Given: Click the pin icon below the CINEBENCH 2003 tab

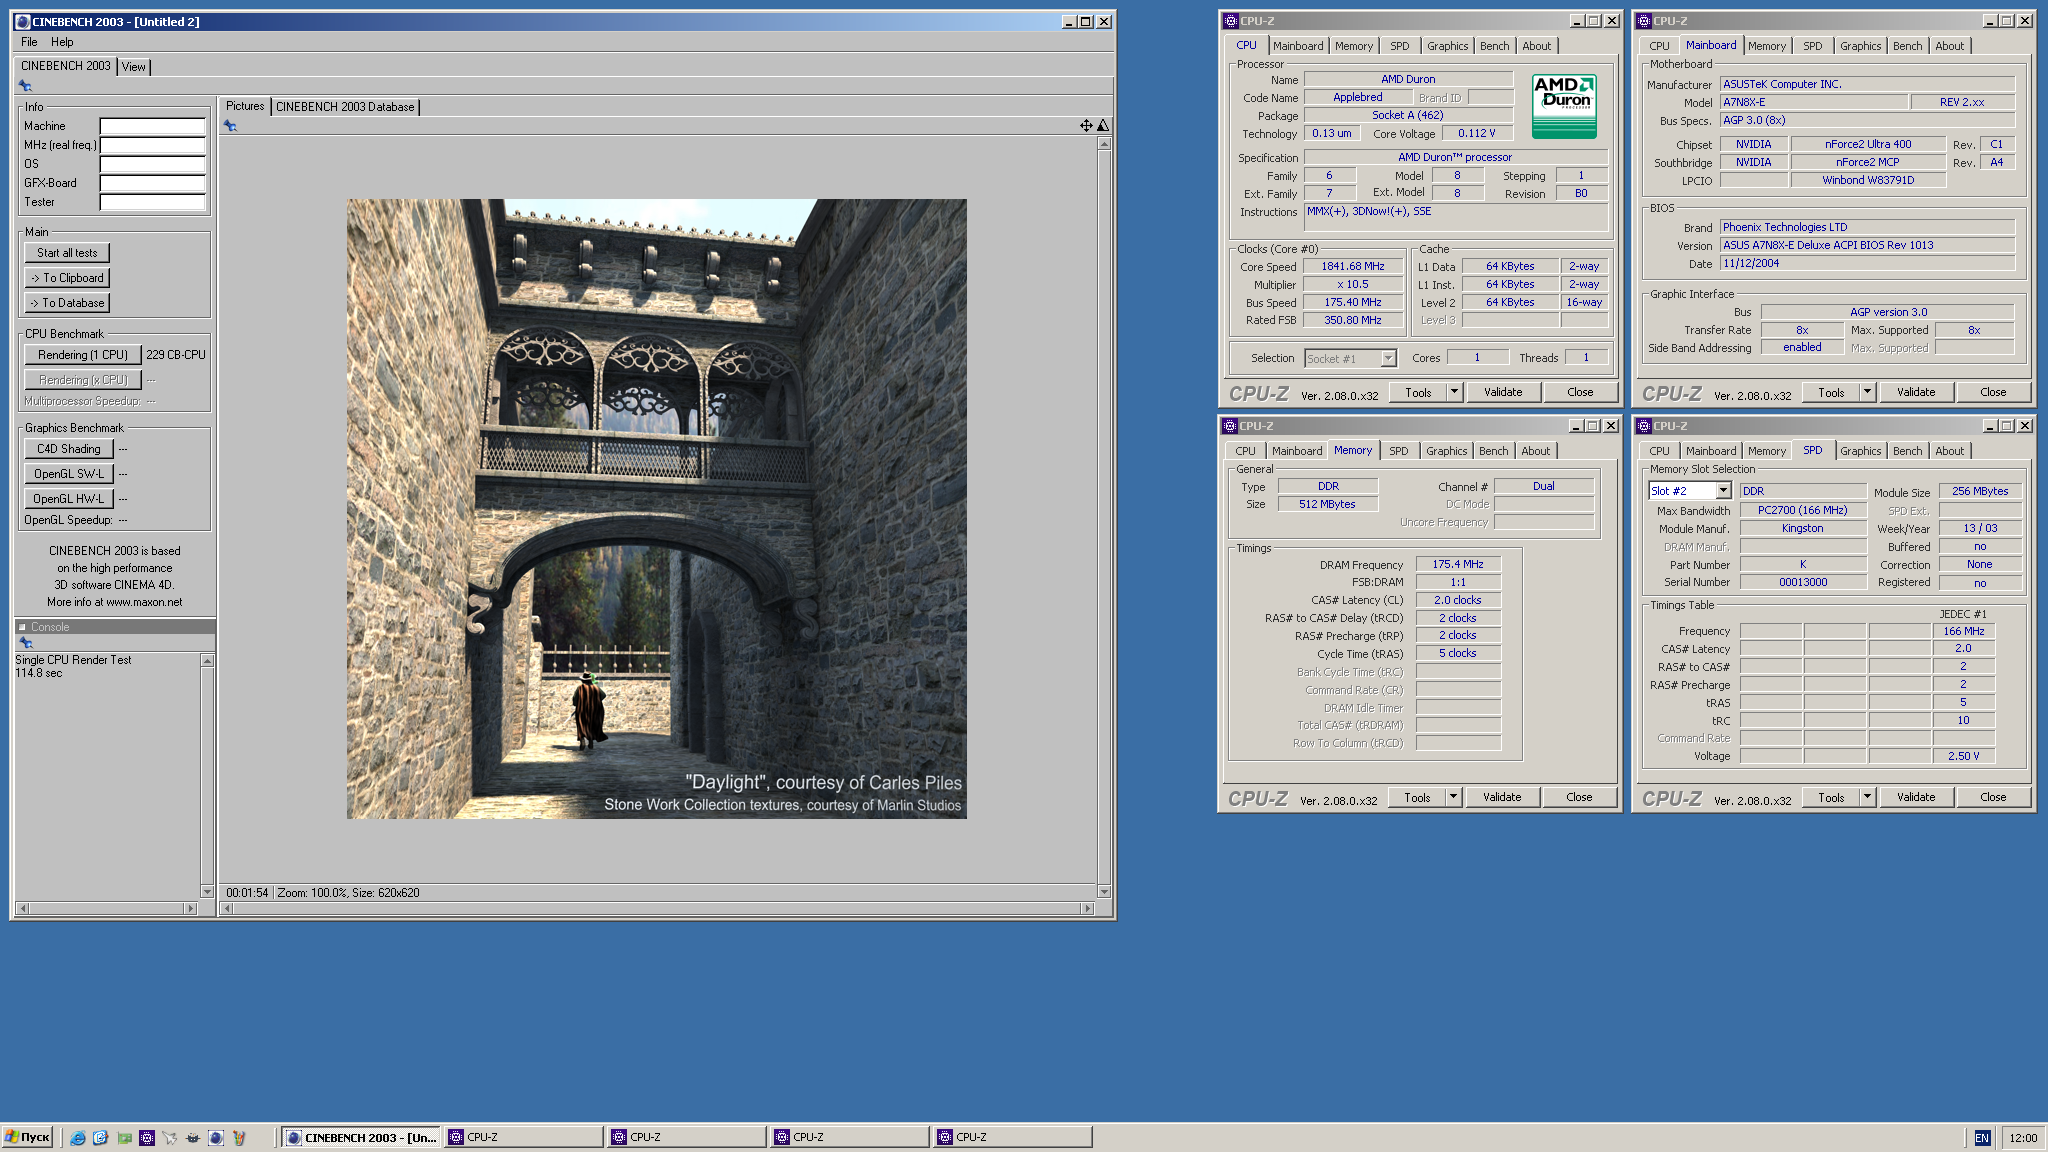Looking at the screenshot, I should click(x=25, y=86).
